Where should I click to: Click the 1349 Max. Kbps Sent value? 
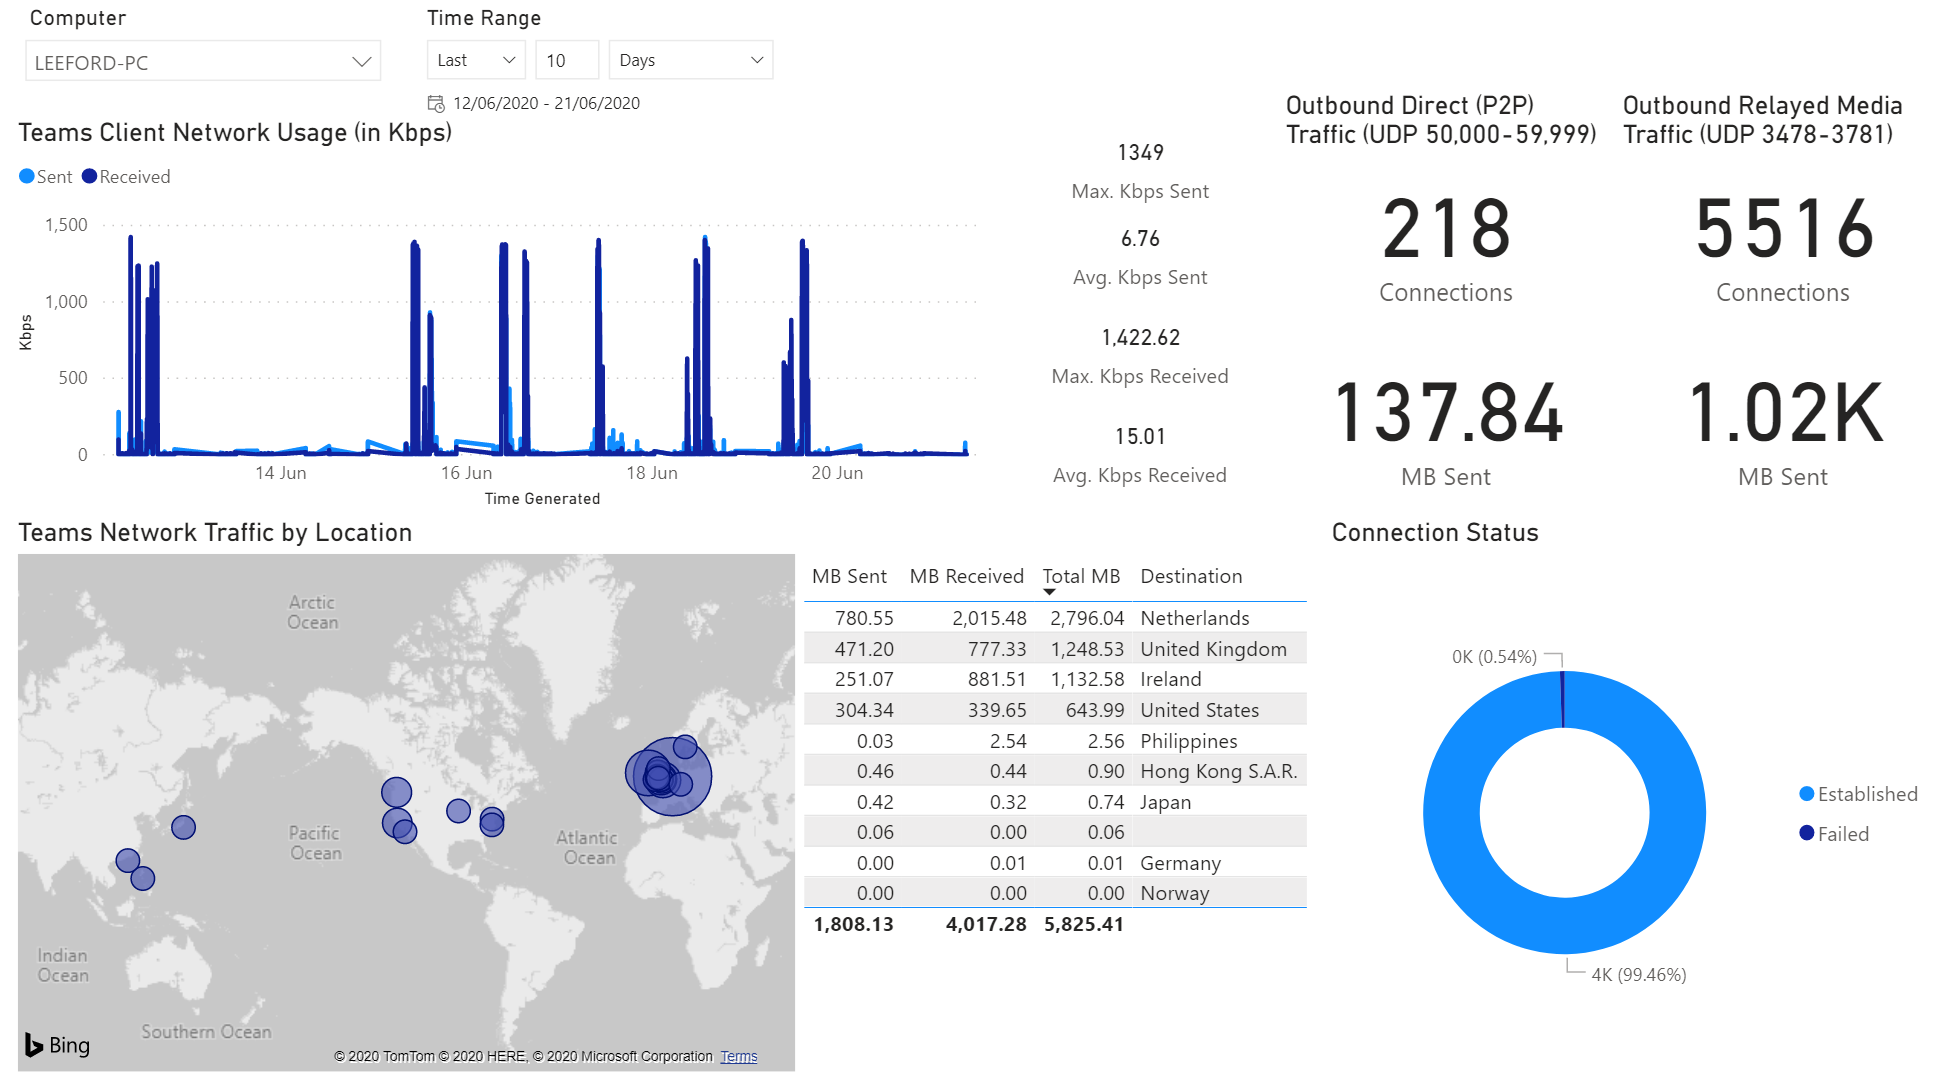(1140, 152)
